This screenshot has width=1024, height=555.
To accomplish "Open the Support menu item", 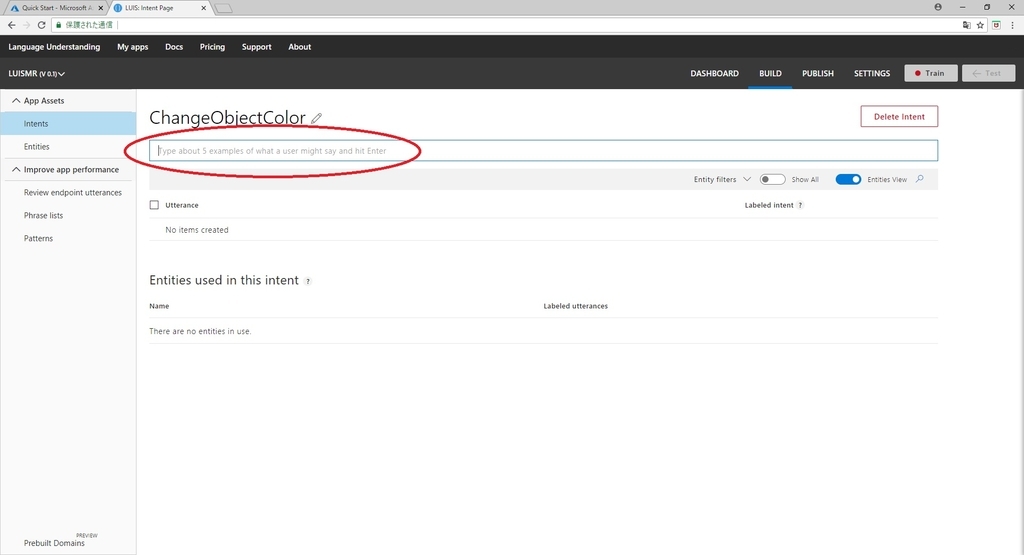I will pyautogui.click(x=257, y=47).
